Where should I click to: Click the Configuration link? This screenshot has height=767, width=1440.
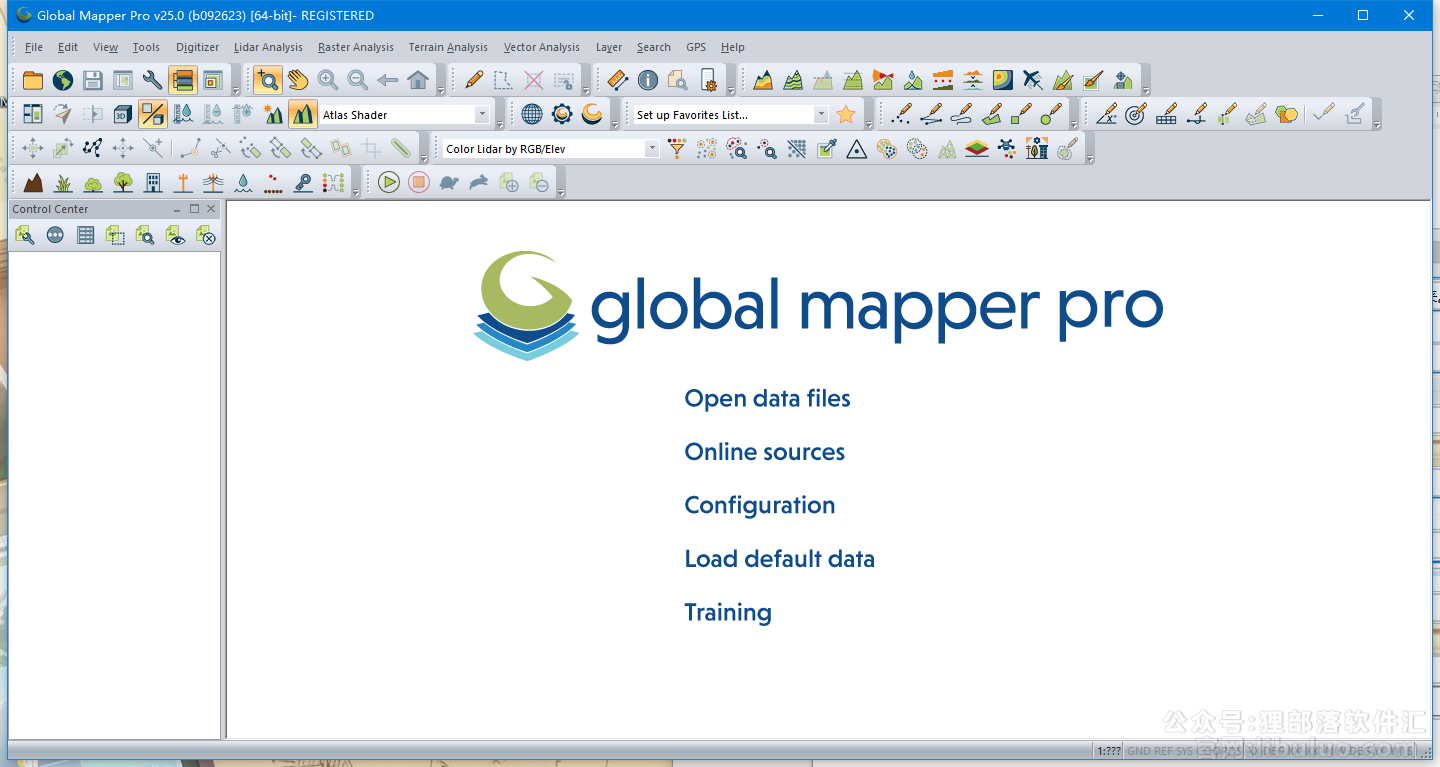point(759,505)
